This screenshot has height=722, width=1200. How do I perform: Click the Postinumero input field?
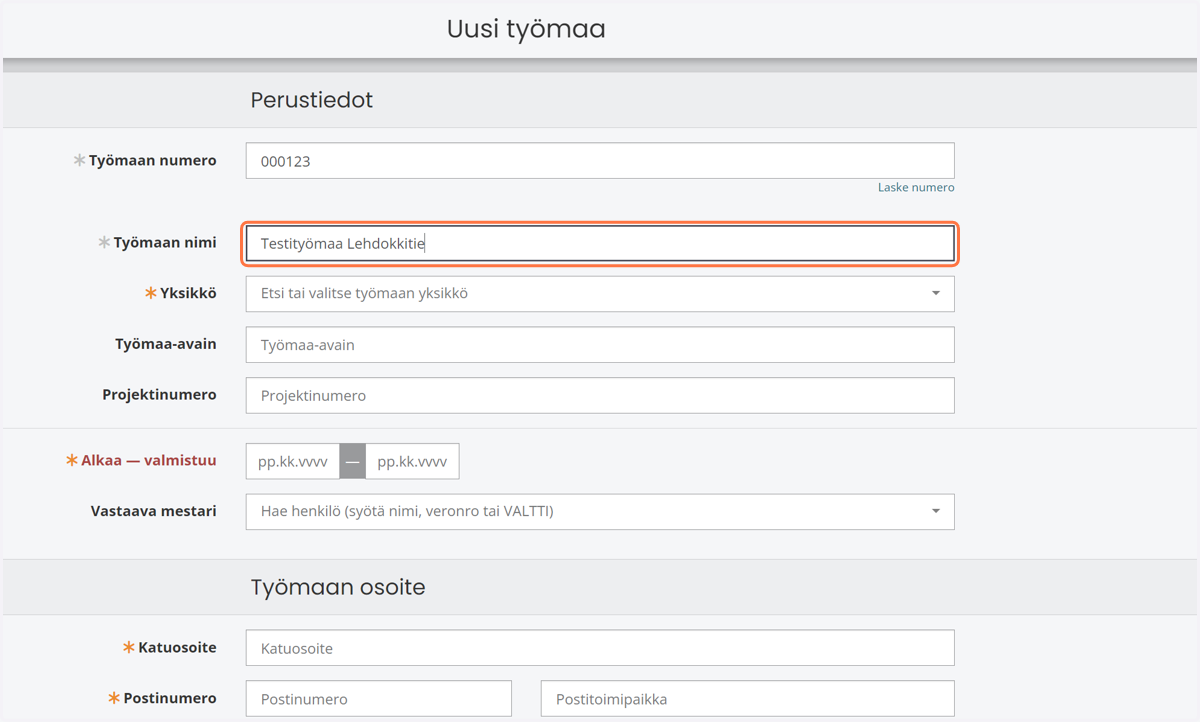pos(379,699)
